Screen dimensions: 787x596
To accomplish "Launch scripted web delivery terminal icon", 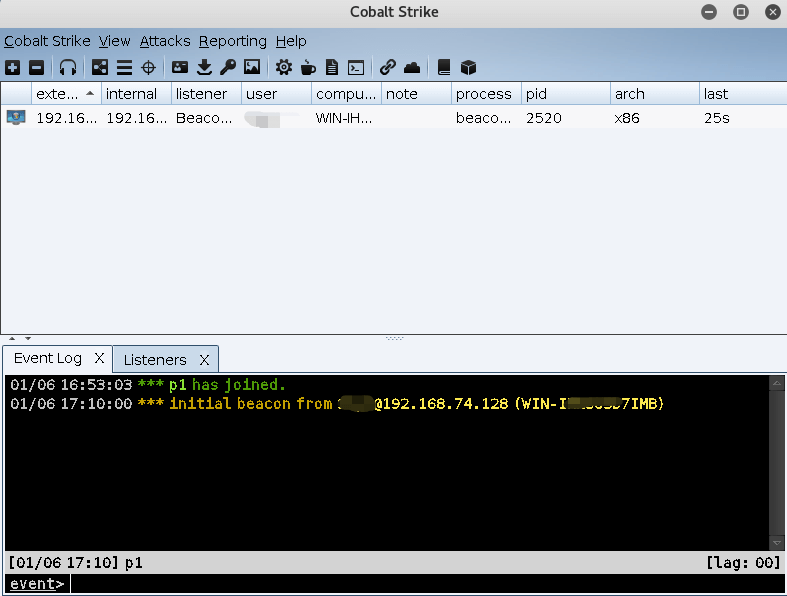I will 356,67.
